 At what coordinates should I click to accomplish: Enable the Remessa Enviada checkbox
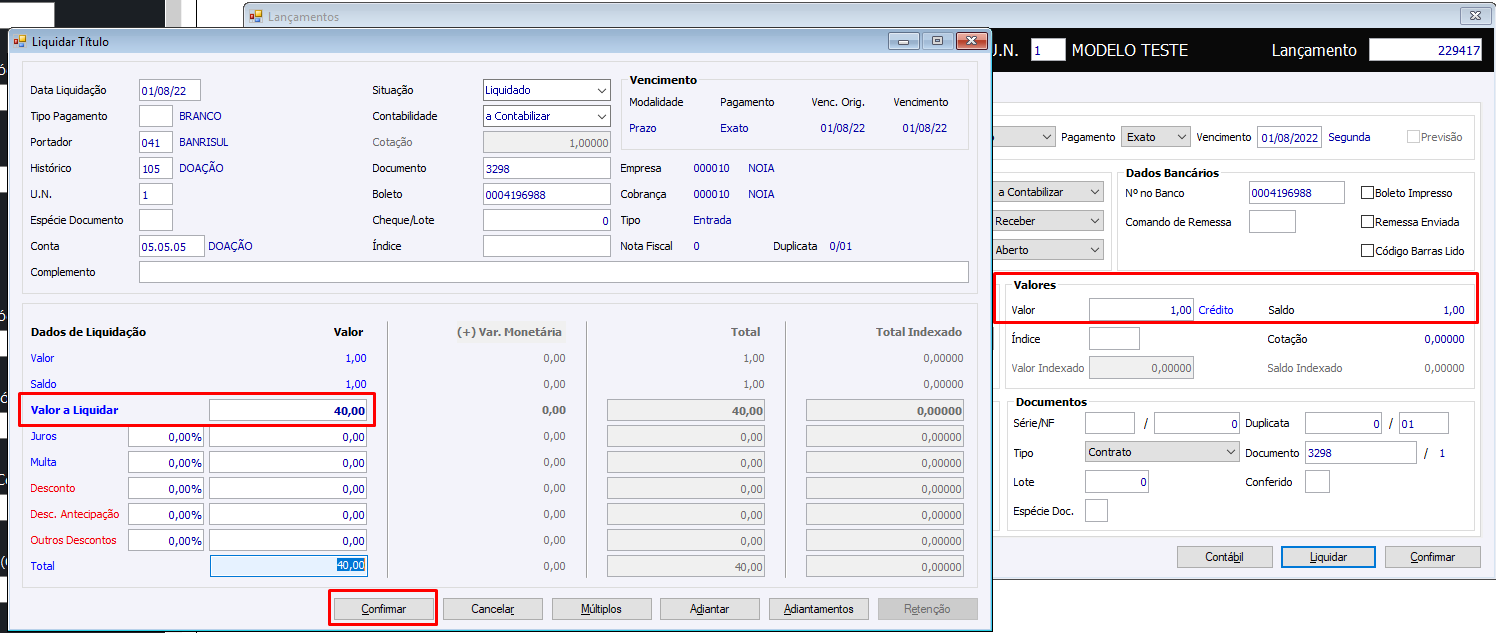pos(1367,222)
